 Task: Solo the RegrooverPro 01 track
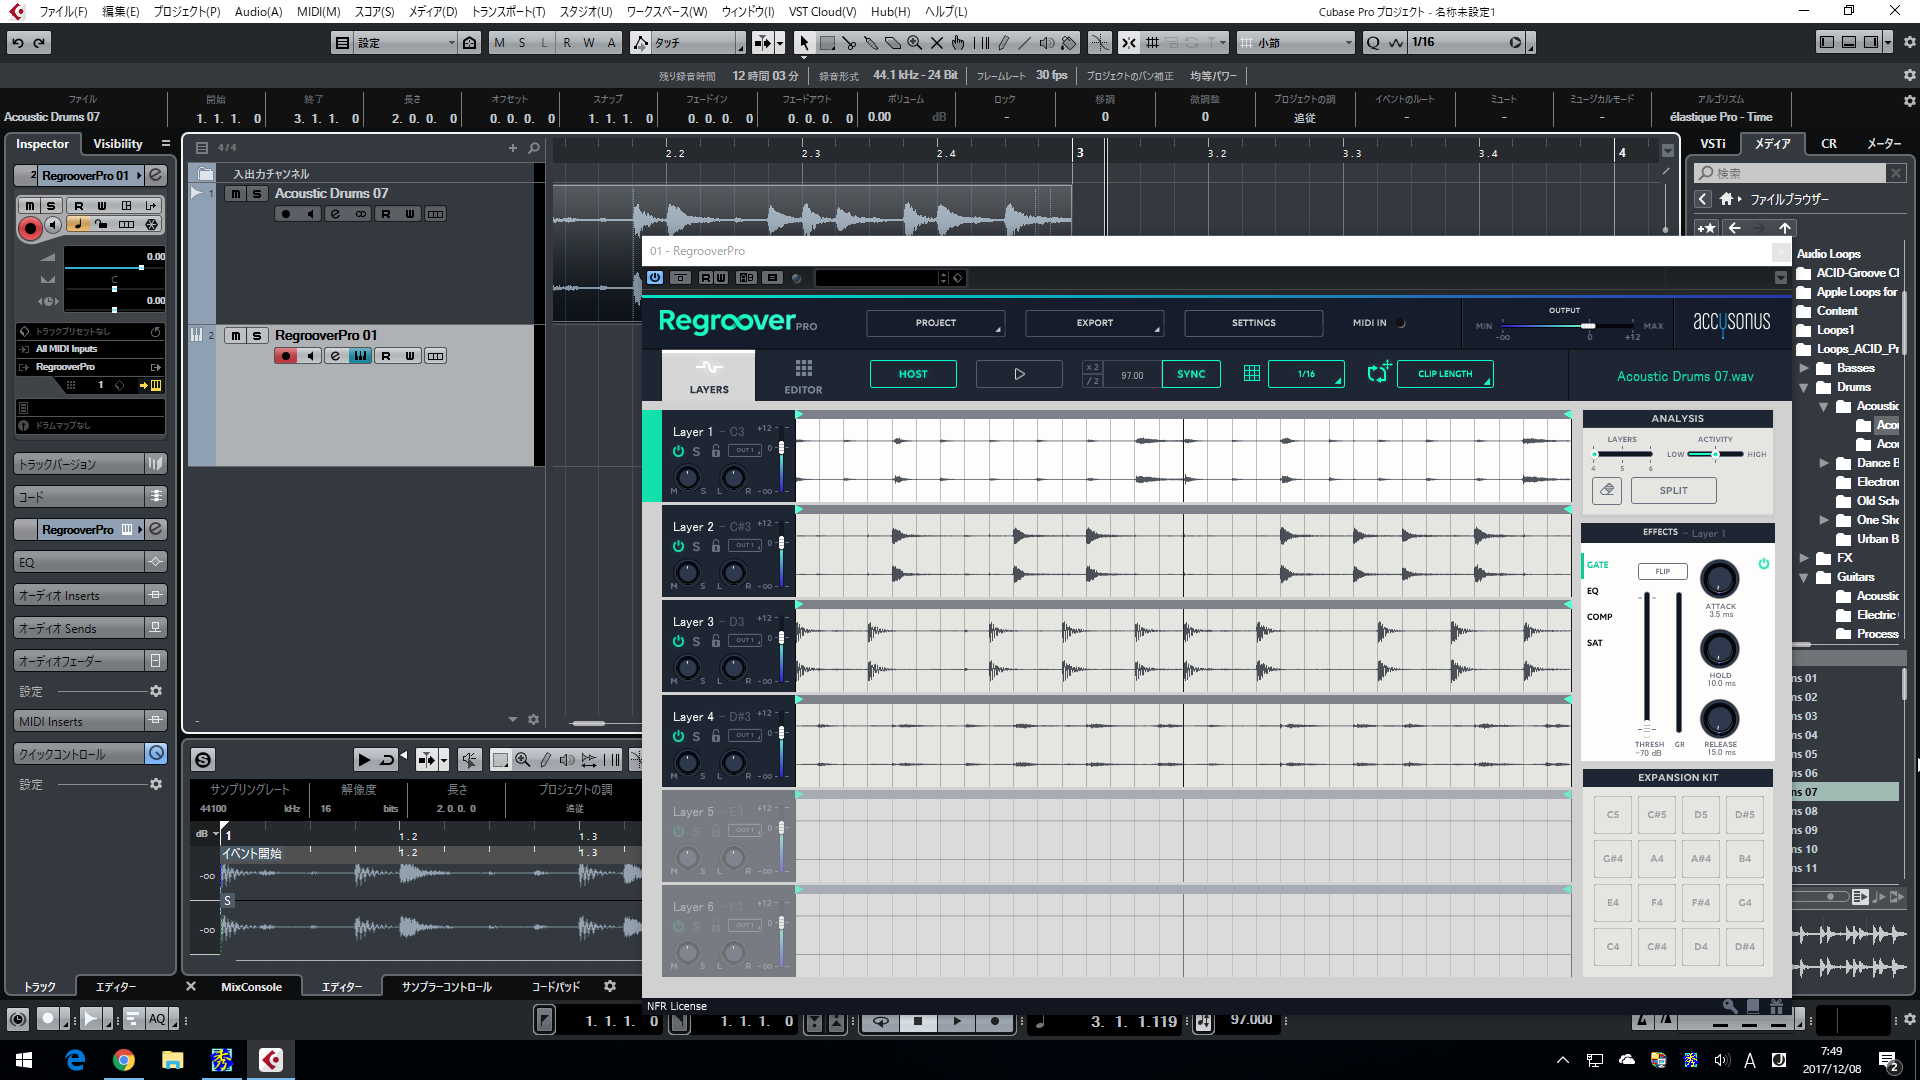(x=257, y=336)
